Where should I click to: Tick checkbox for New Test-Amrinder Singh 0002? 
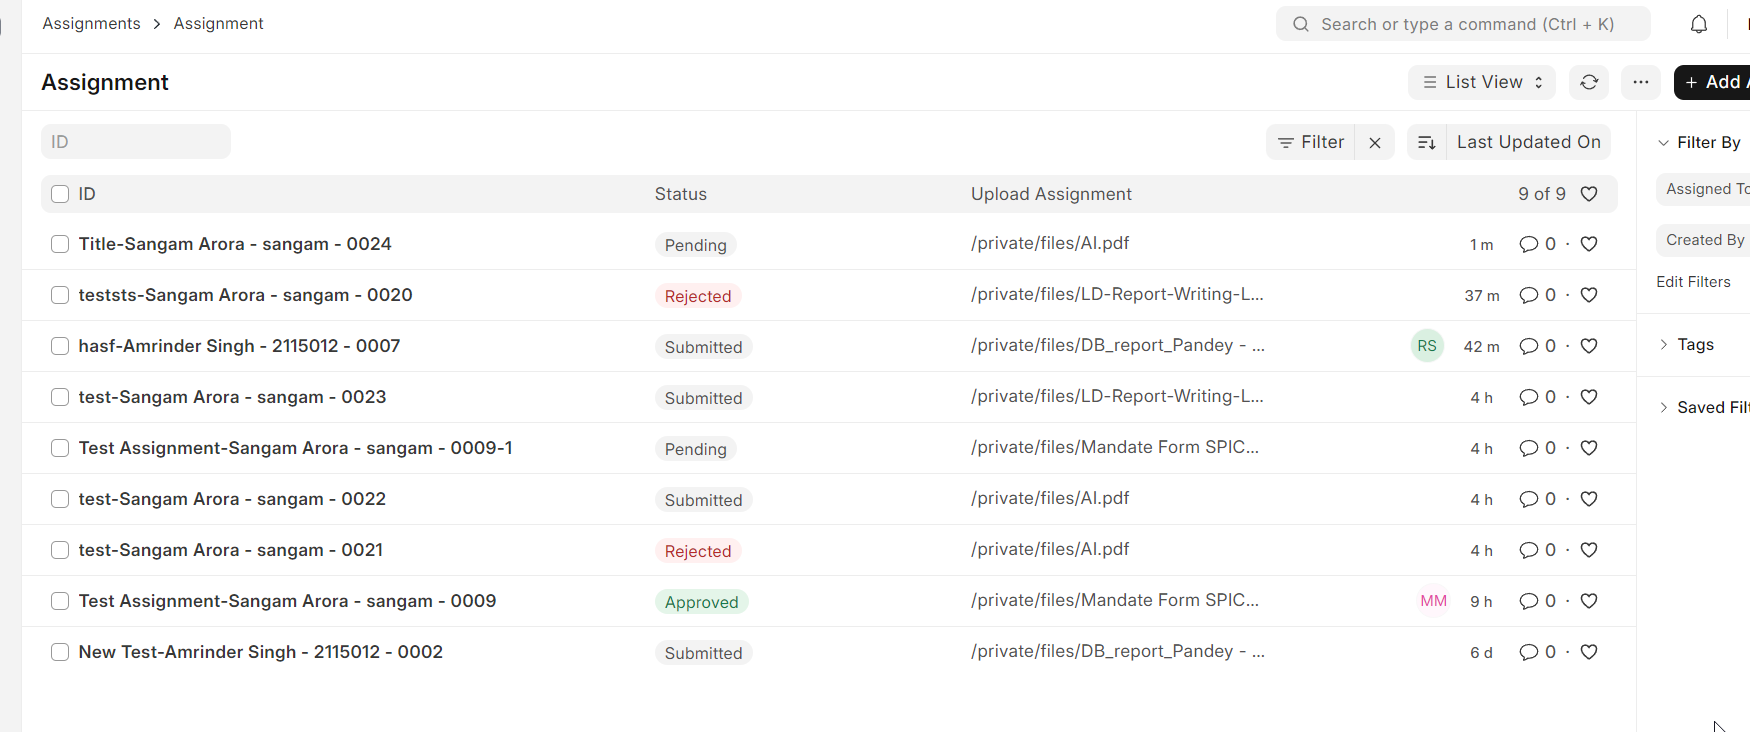pos(60,652)
